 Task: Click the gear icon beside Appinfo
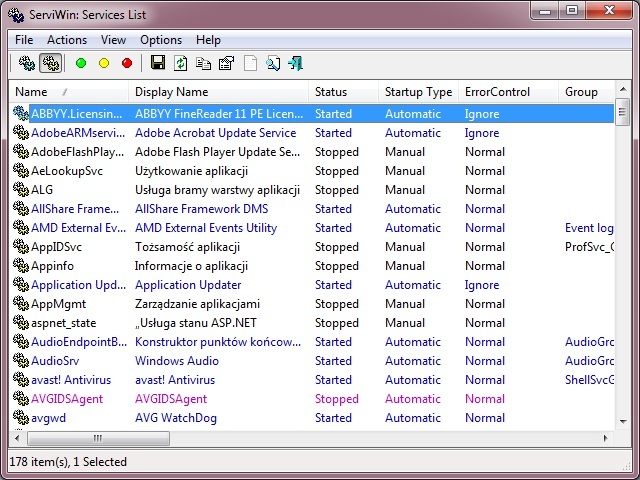tap(20, 265)
